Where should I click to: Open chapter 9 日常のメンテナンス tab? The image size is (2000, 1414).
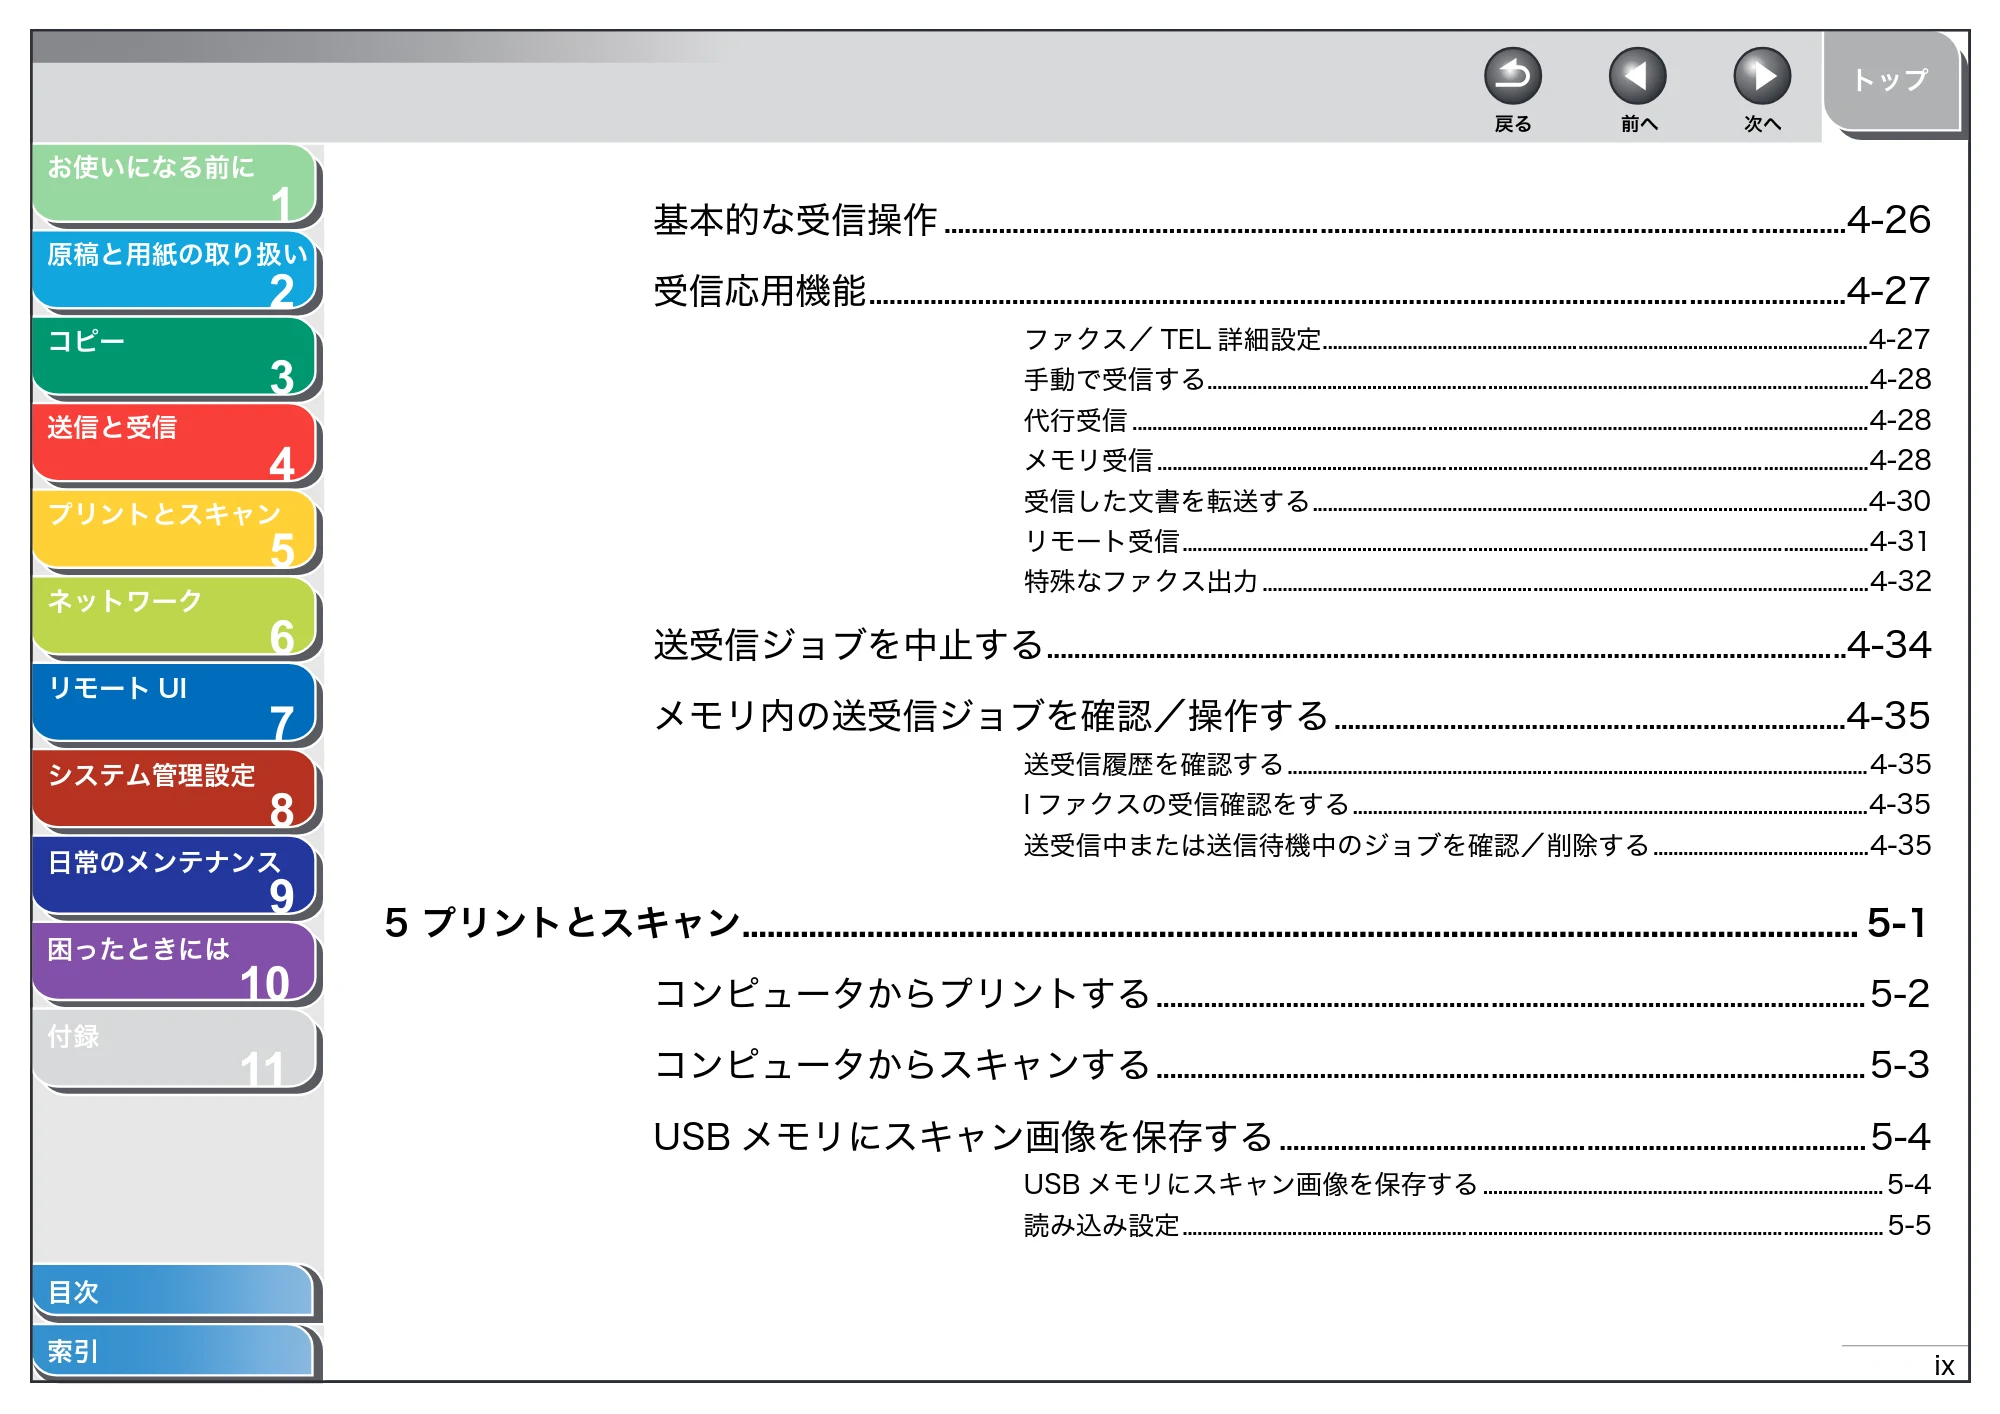point(175,877)
